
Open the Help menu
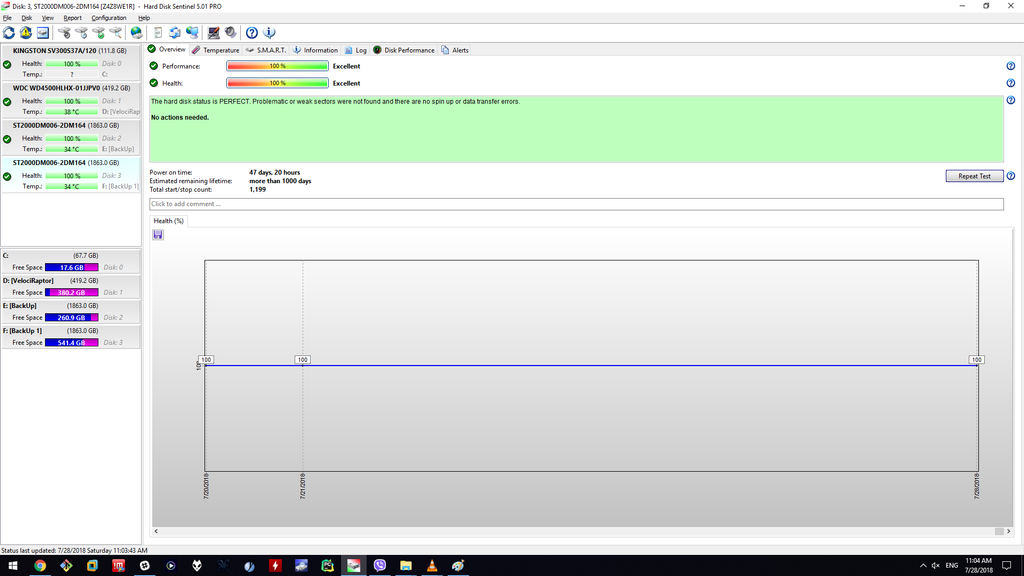pos(144,18)
